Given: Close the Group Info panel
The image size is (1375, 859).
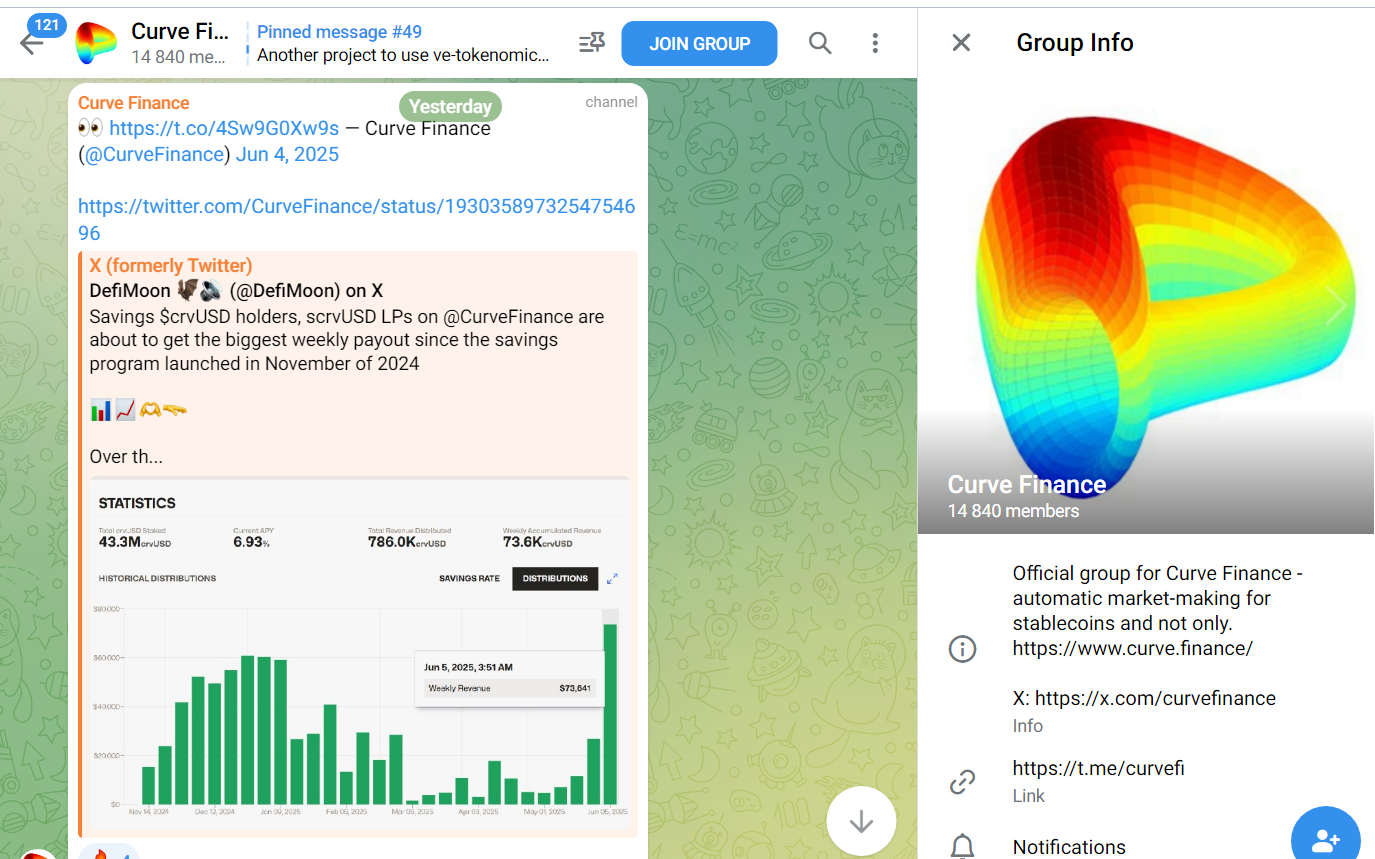Looking at the screenshot, I should coord(961,43).
